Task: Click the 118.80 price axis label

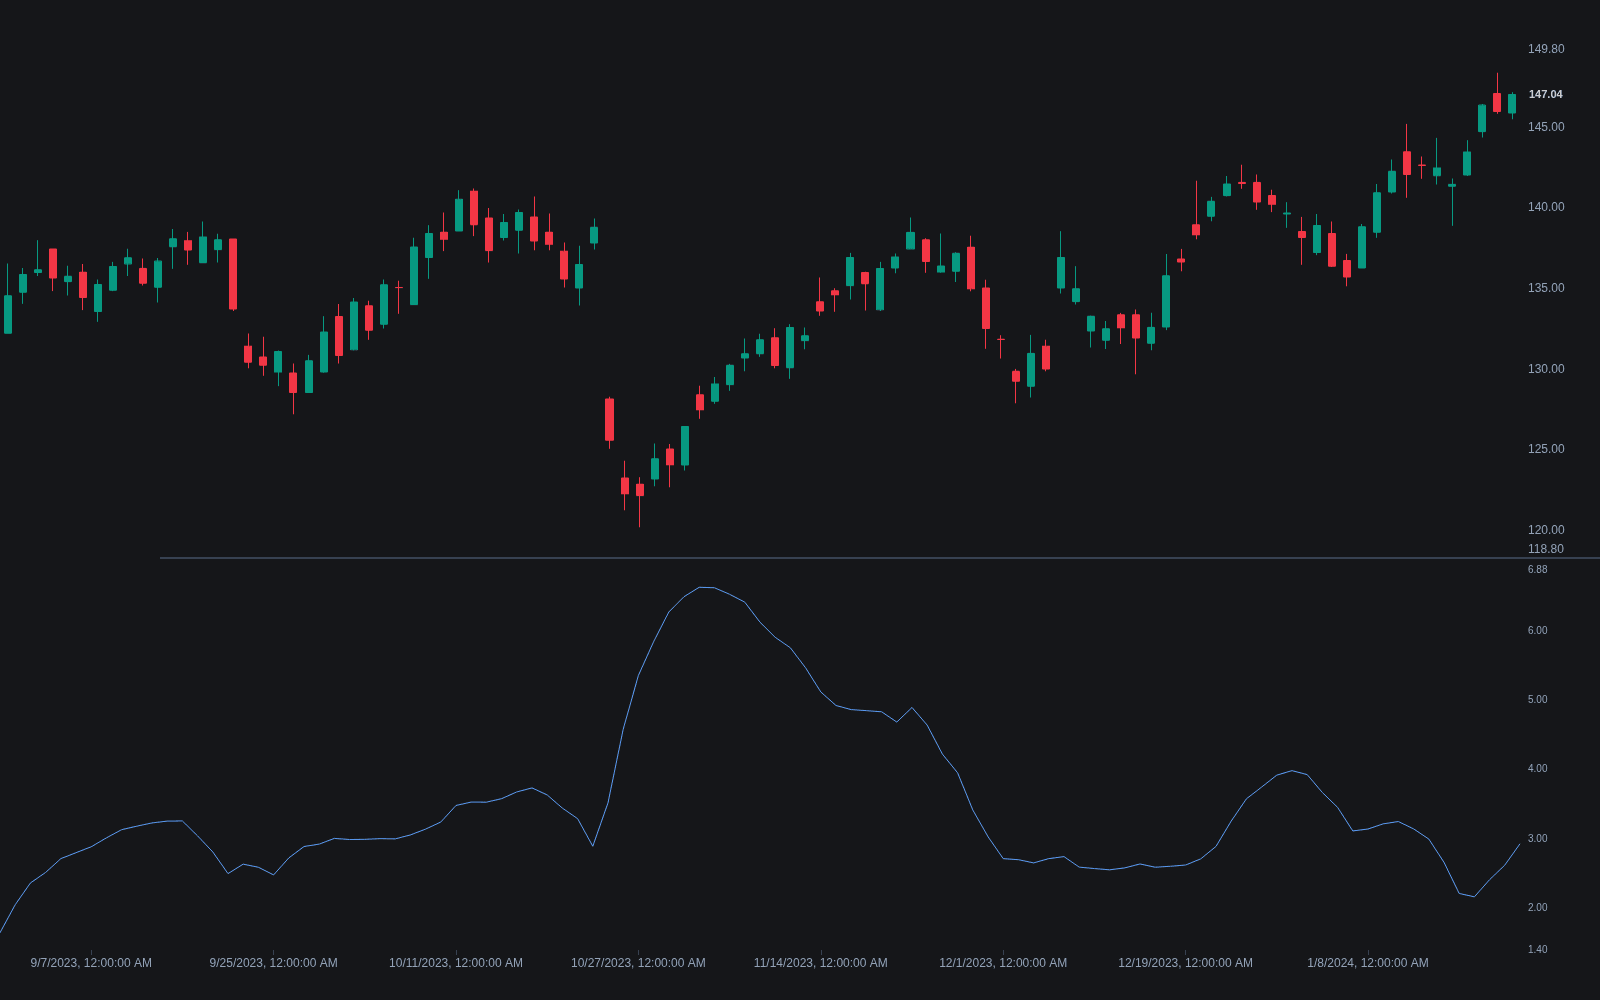Action: click(x=1546, y=549)
